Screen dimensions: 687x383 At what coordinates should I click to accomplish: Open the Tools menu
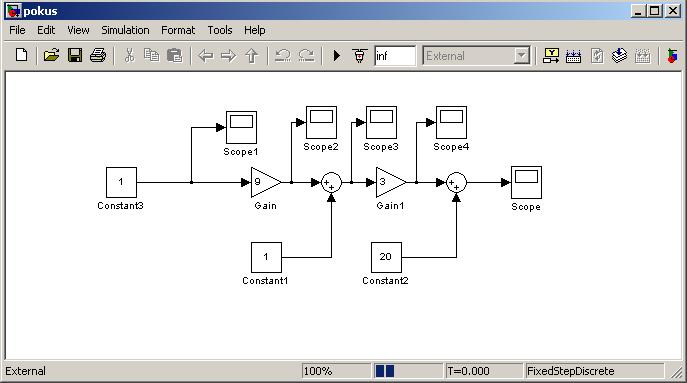tap(220, 30)
